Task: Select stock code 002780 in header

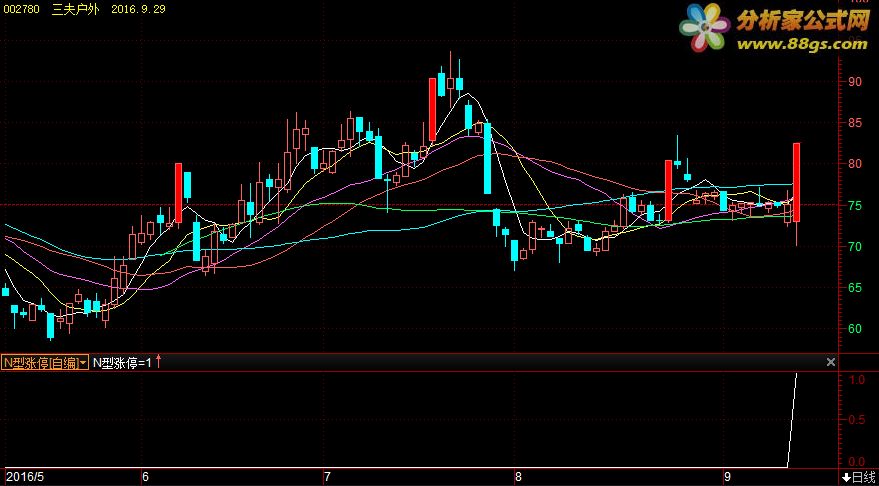Action: pyautogui.click(x=22, y=9)
